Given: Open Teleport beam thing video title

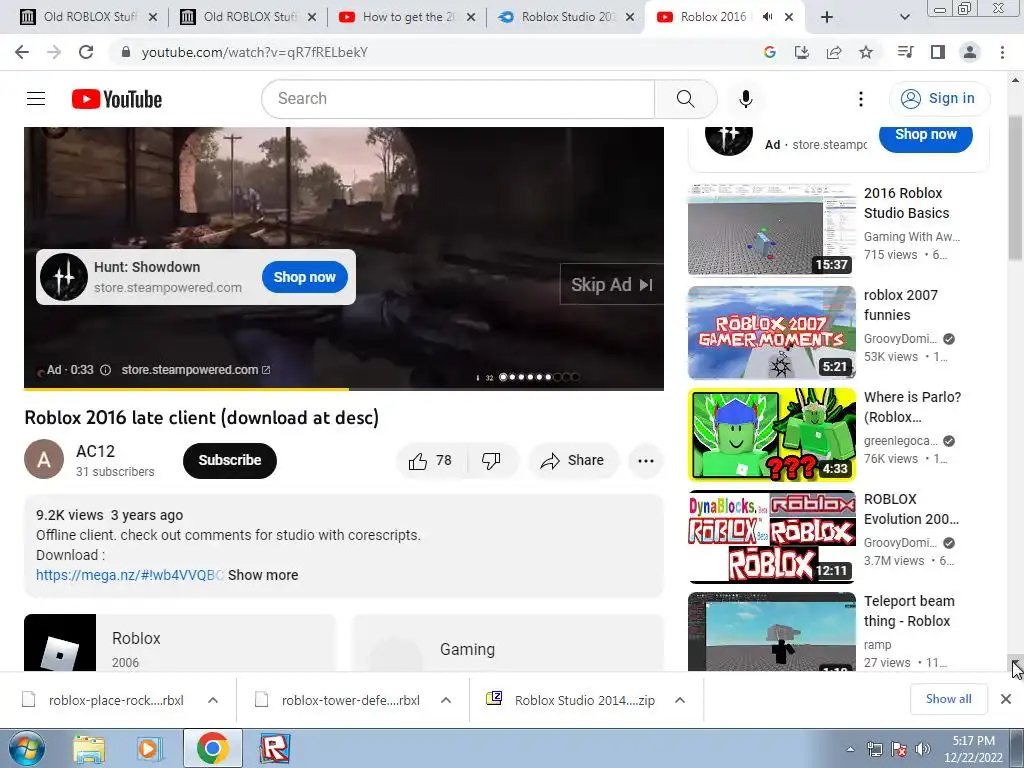Looking at the screenshot, I should tap(909, 611).
